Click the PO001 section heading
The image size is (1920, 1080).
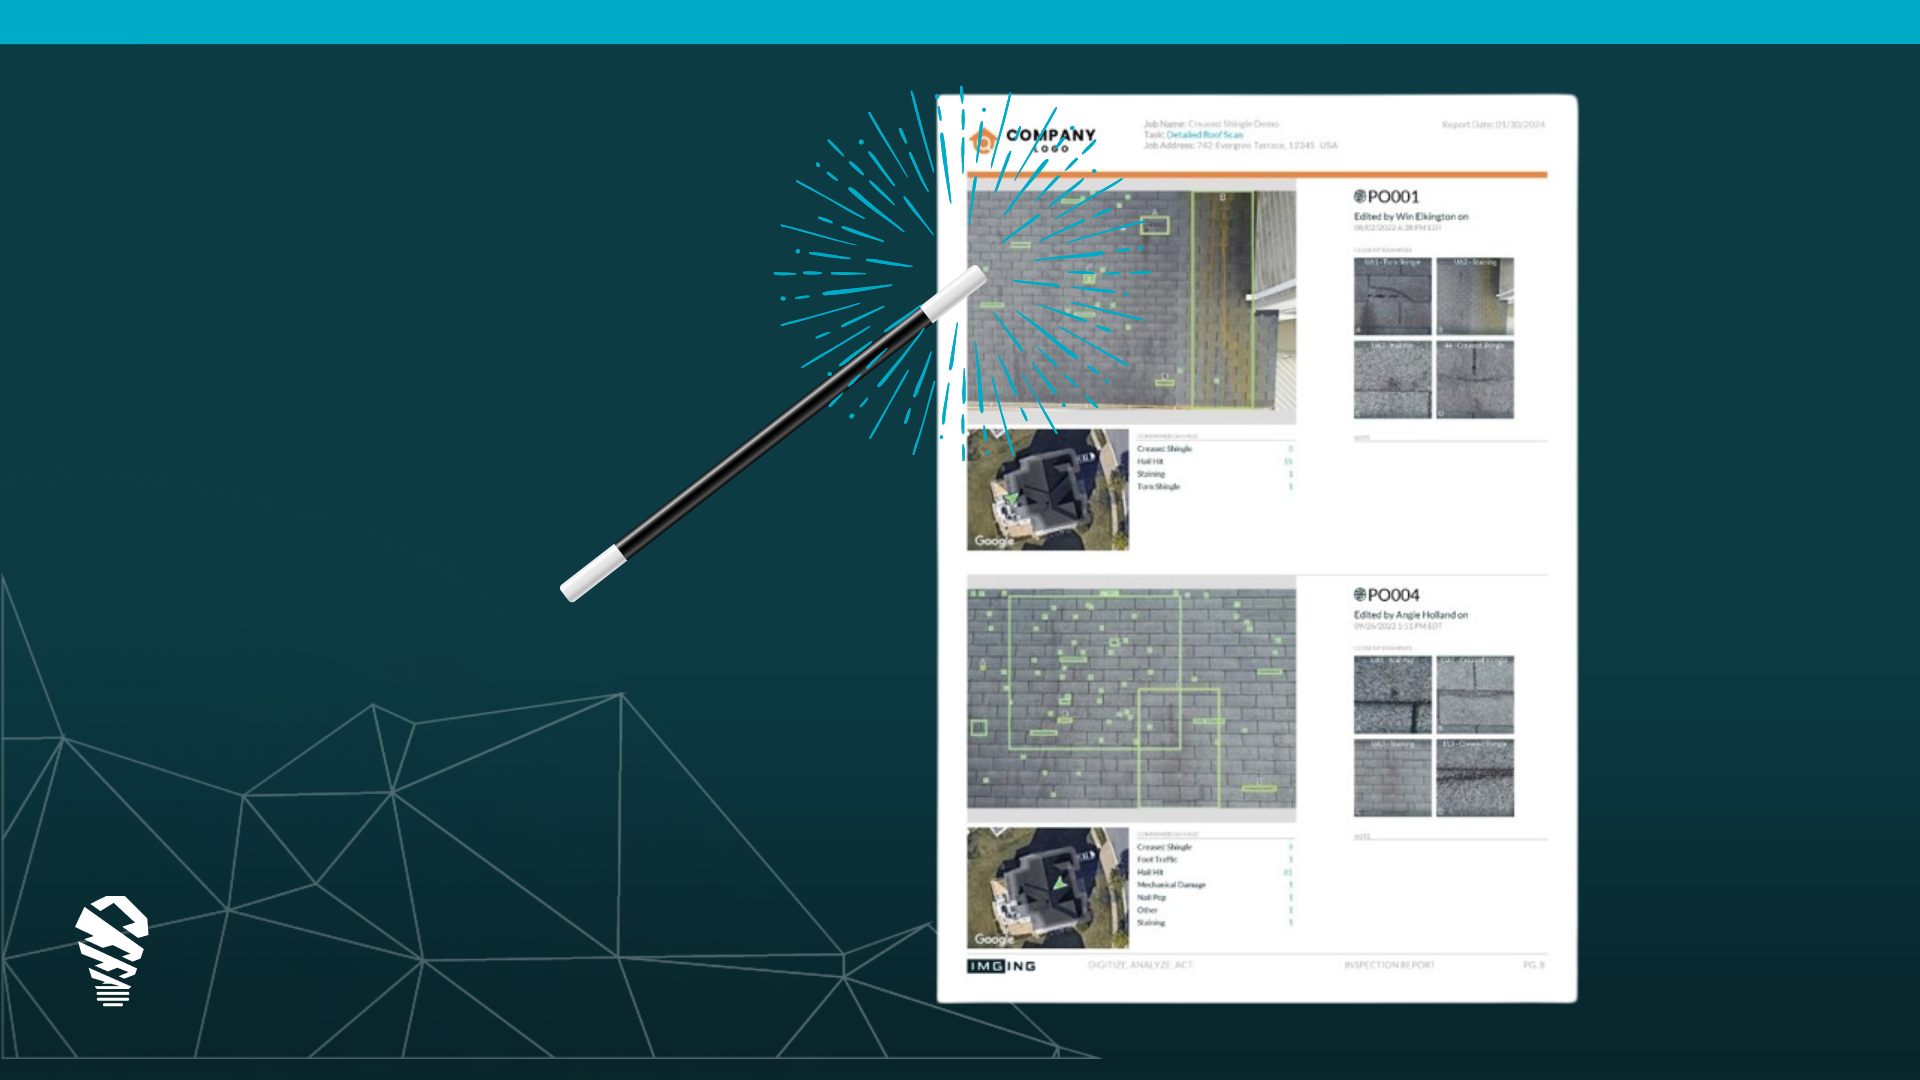[x=1392, y=197]
